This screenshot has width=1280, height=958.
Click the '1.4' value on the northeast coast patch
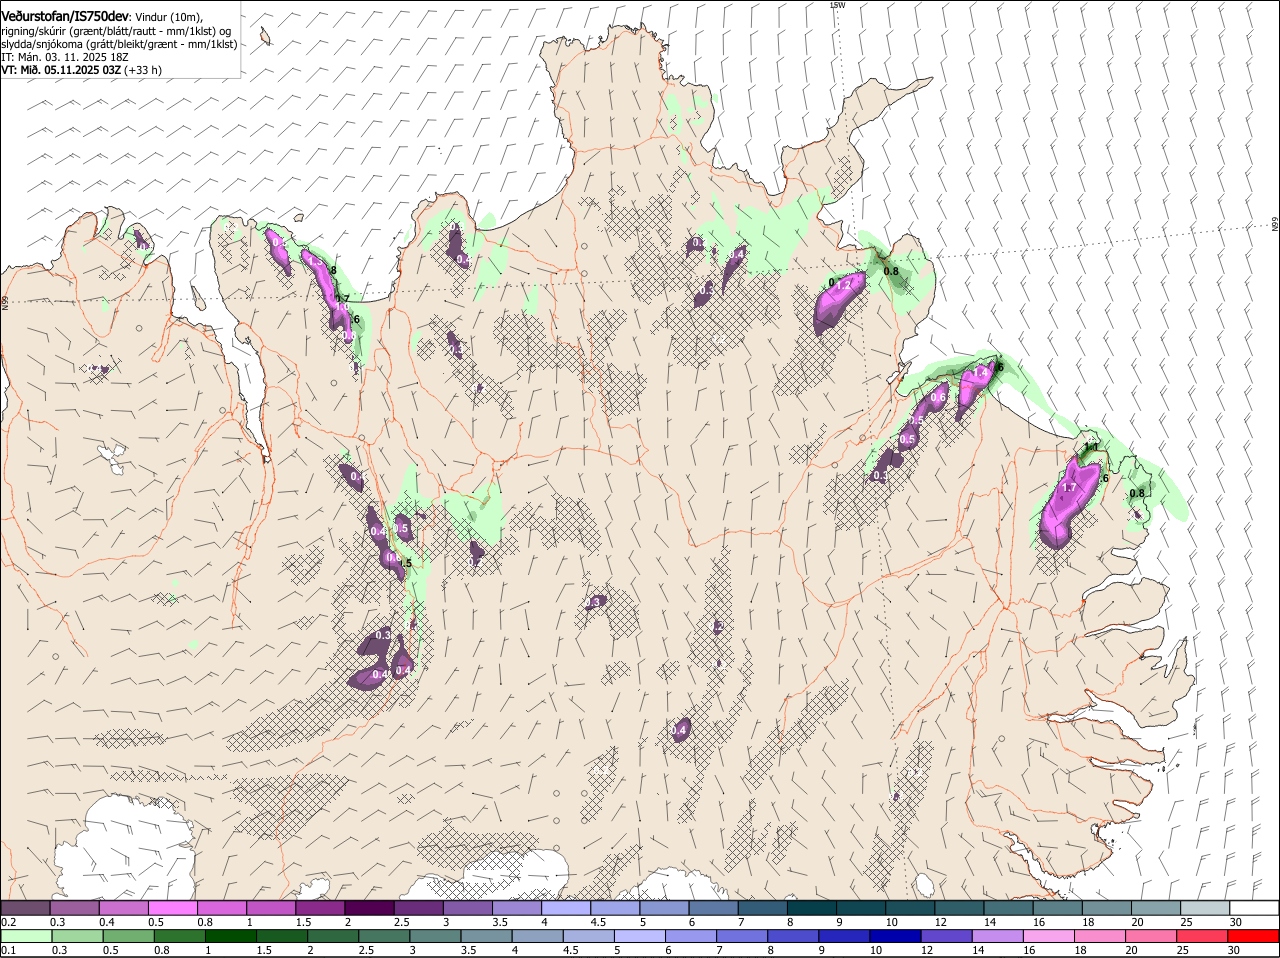(x=981, y=372)
